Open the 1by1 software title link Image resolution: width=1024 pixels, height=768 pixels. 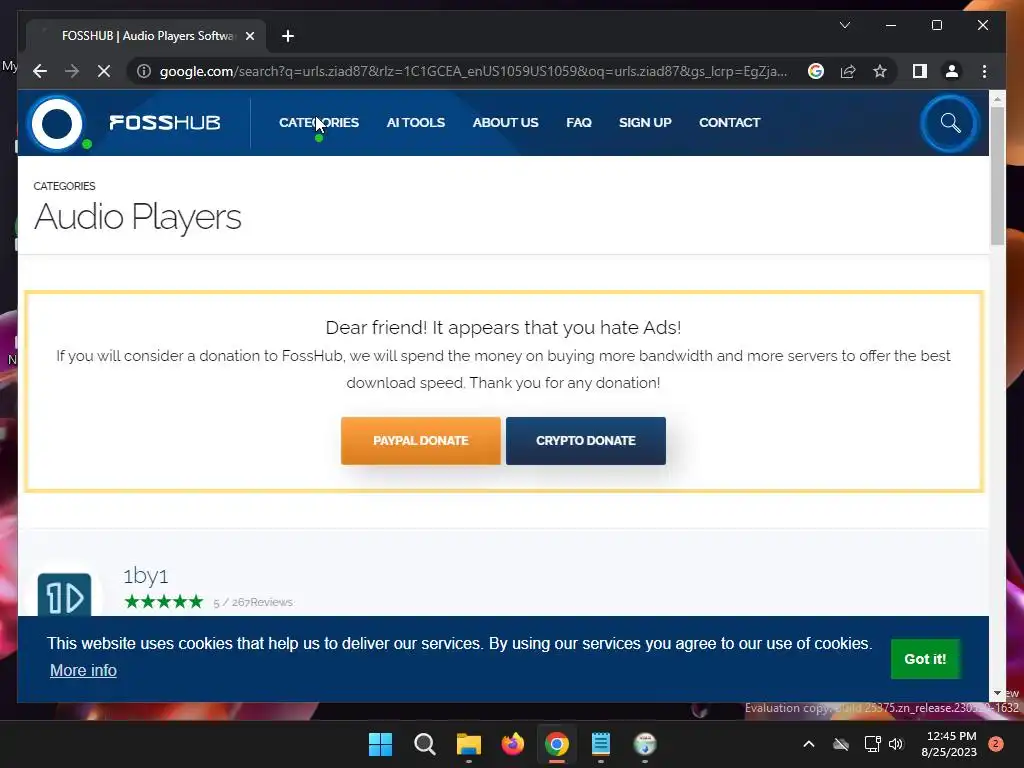click(x=146, y=576)
